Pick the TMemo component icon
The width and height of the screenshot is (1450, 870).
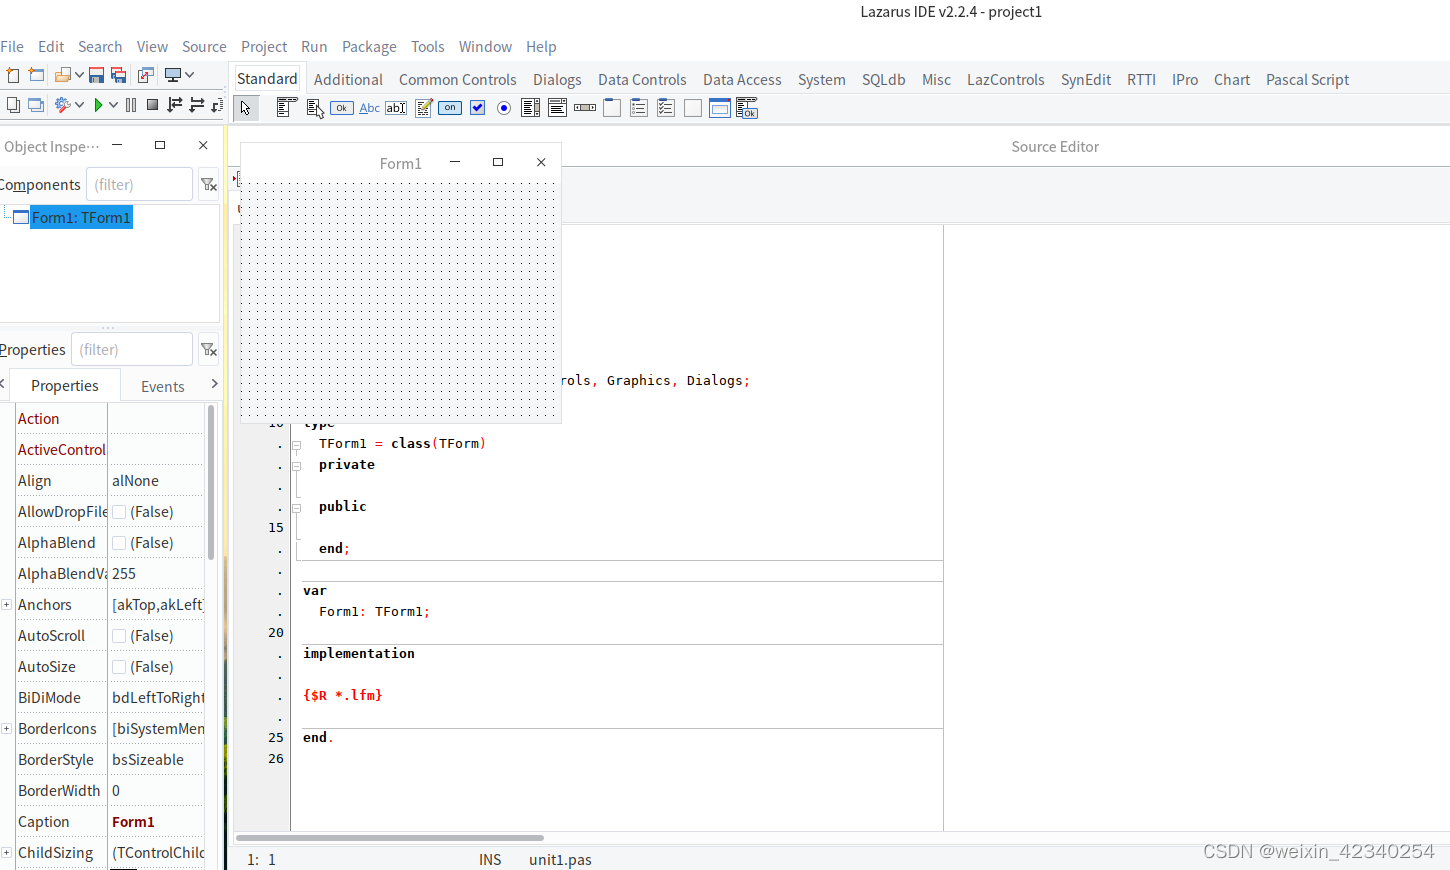click(423, 108)
